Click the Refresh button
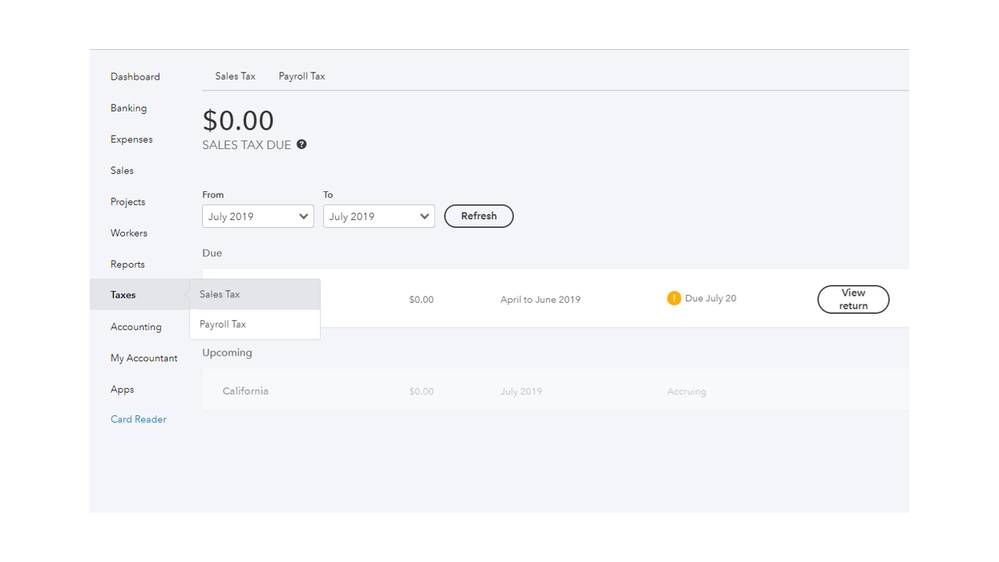 tap(478, 216)
